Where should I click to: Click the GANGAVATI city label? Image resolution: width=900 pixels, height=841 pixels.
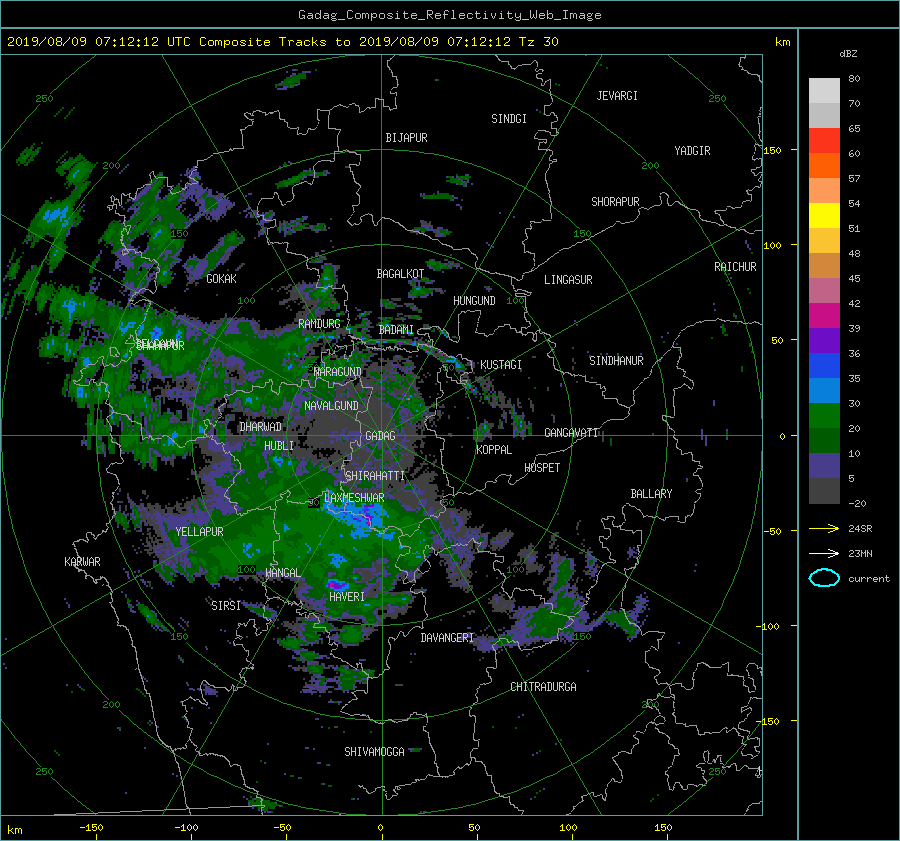pos(571,433)
